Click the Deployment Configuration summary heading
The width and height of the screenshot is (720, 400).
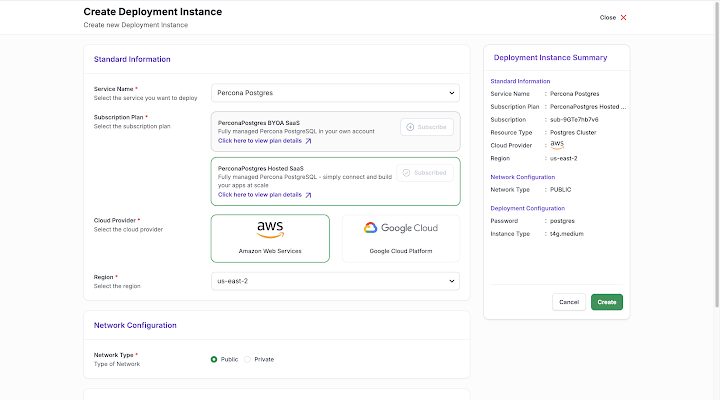click(x=528, y=208)
